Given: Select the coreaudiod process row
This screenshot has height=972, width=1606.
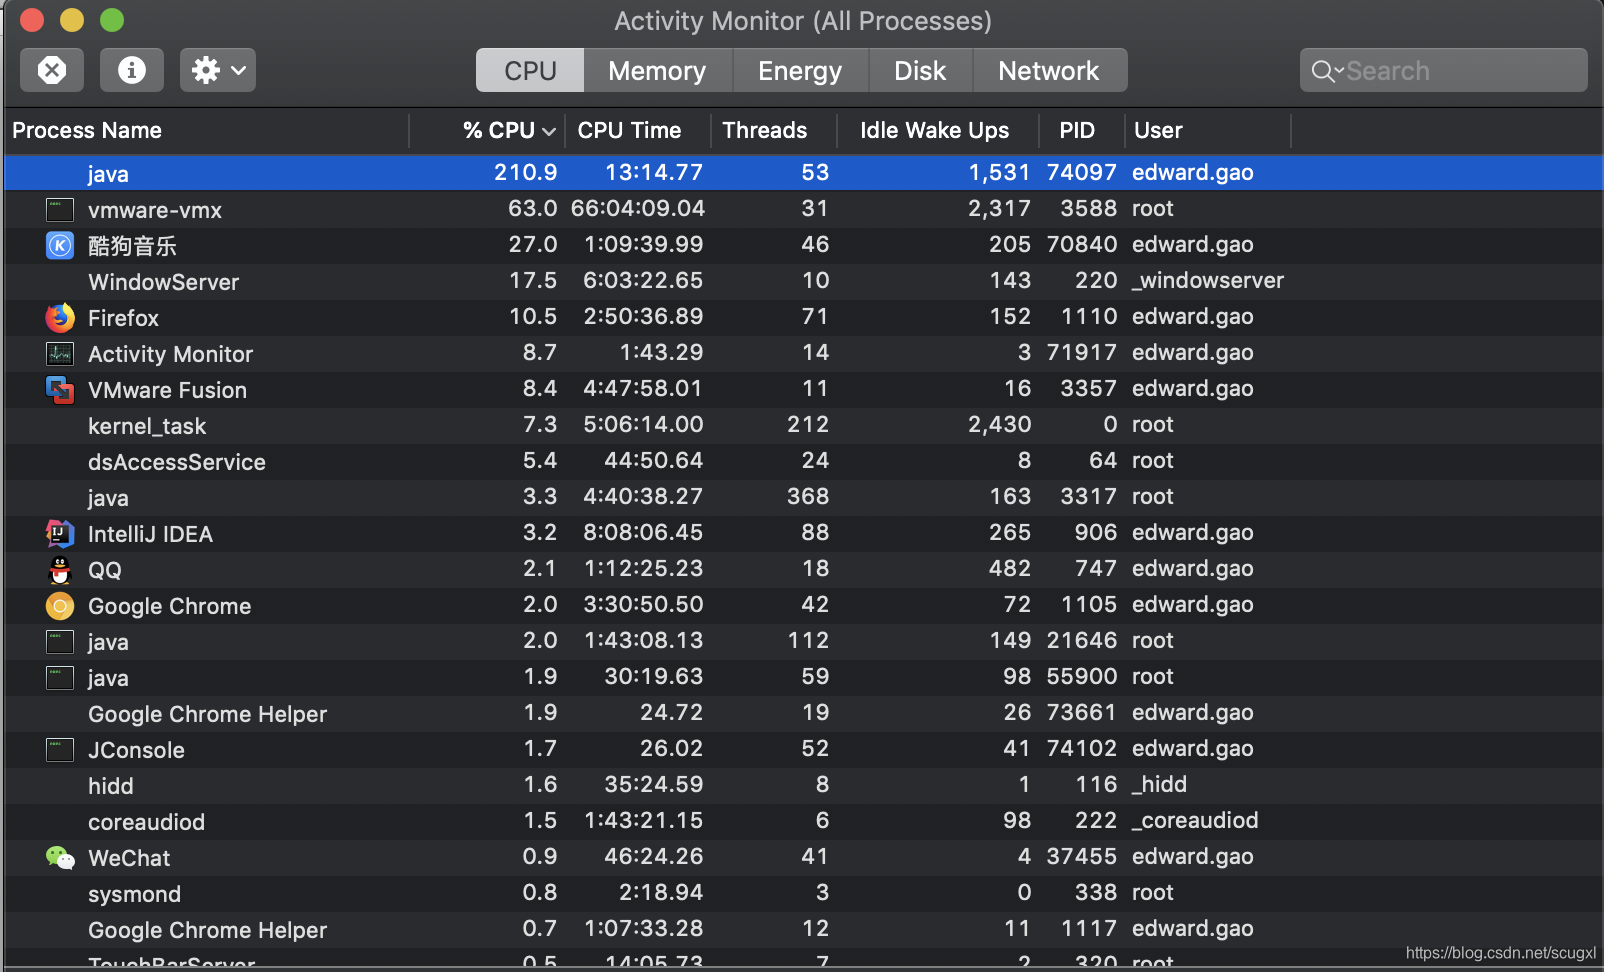Looking at the screenshot, I should pos(803,821).
